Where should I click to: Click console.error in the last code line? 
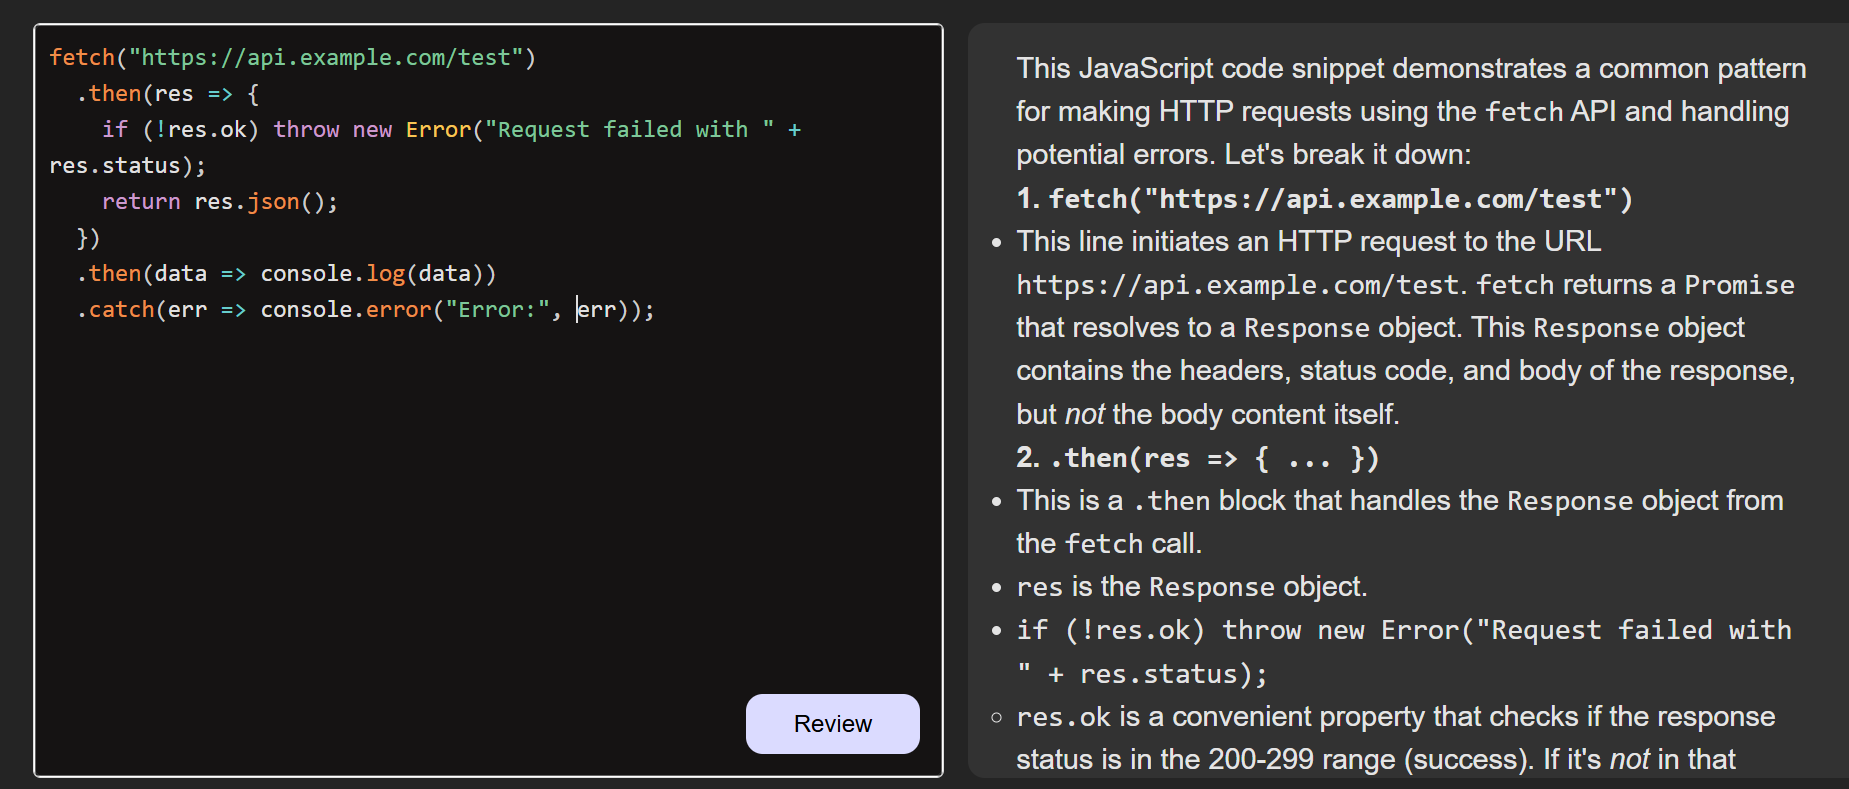point(345,310)
